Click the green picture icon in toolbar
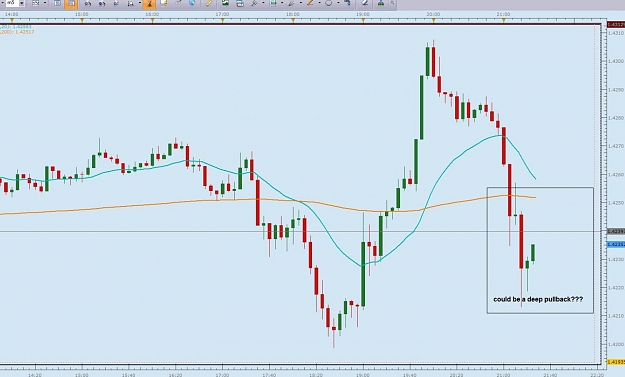The width and height of the screenshot is (625, 377). [225, 3]
